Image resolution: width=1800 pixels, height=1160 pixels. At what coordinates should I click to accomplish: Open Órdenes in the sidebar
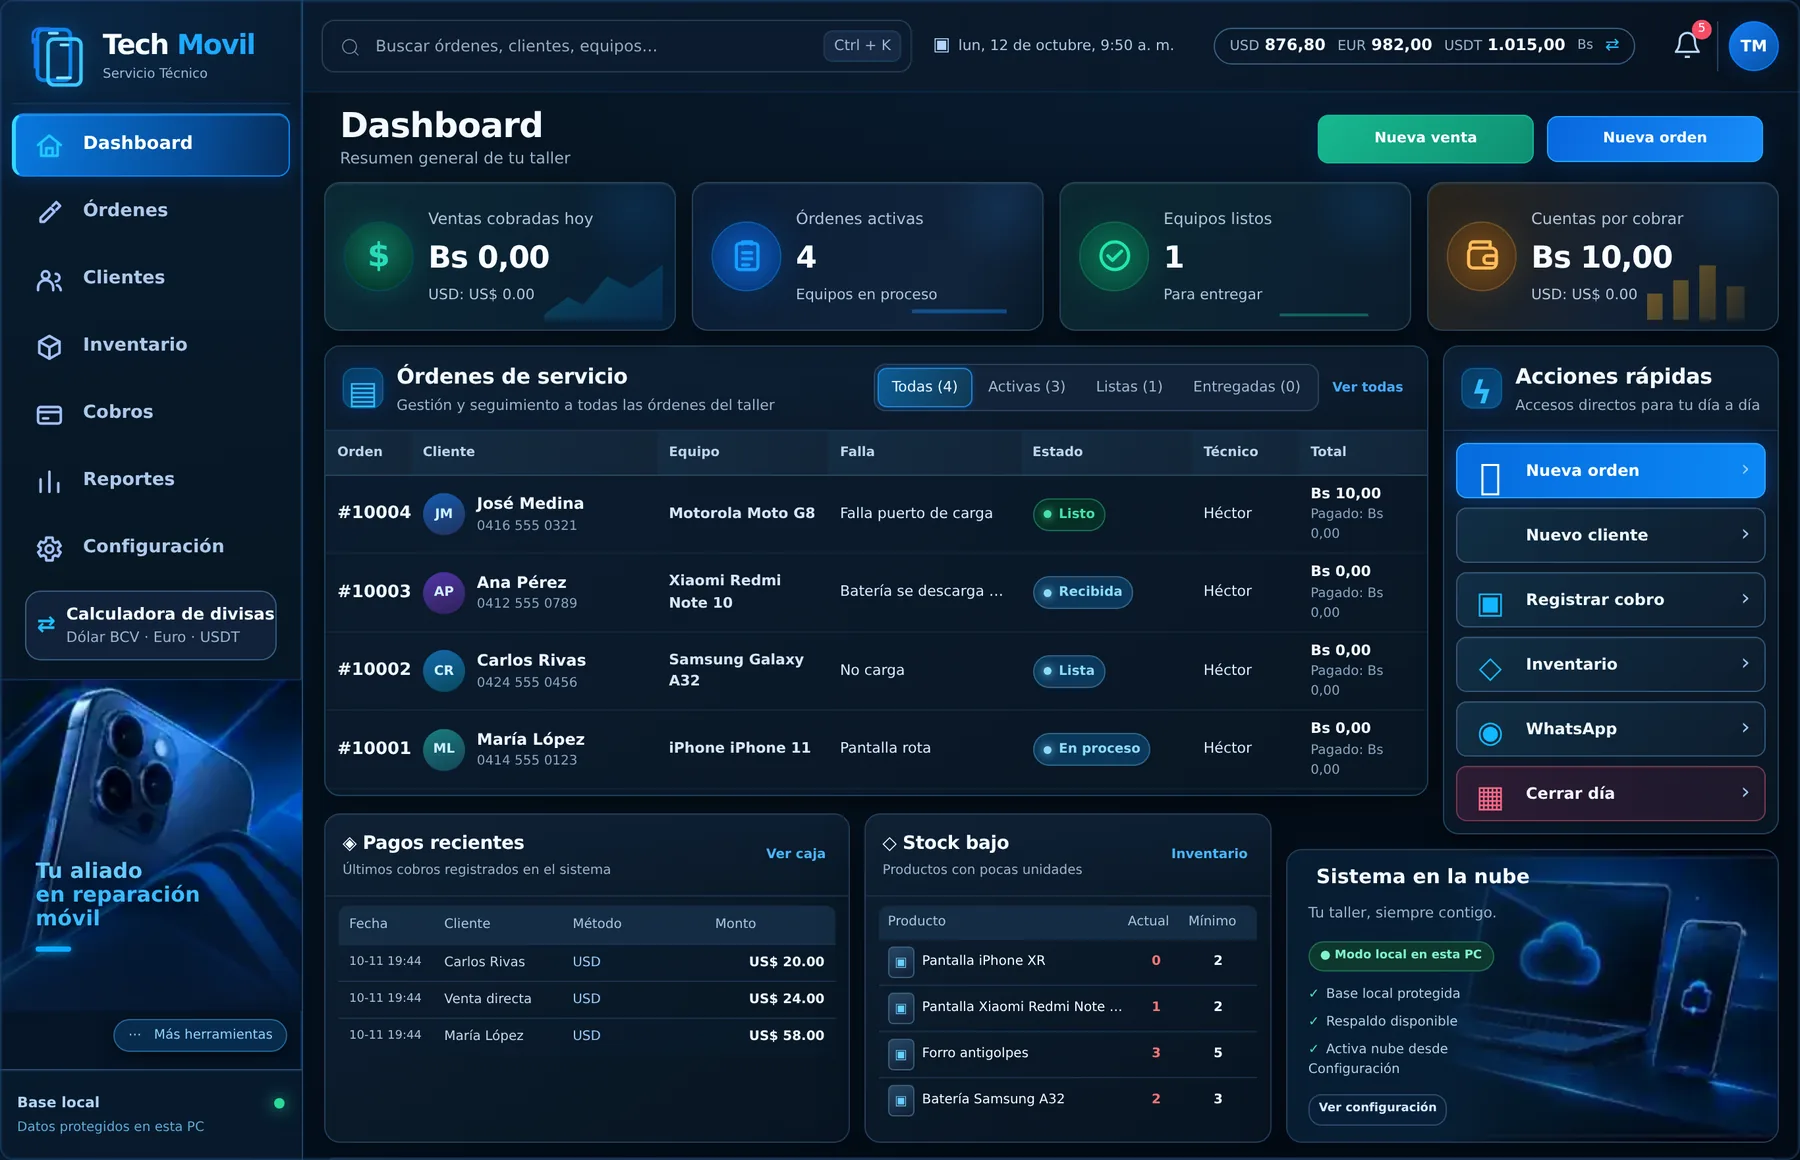click(x=151, y=211)
